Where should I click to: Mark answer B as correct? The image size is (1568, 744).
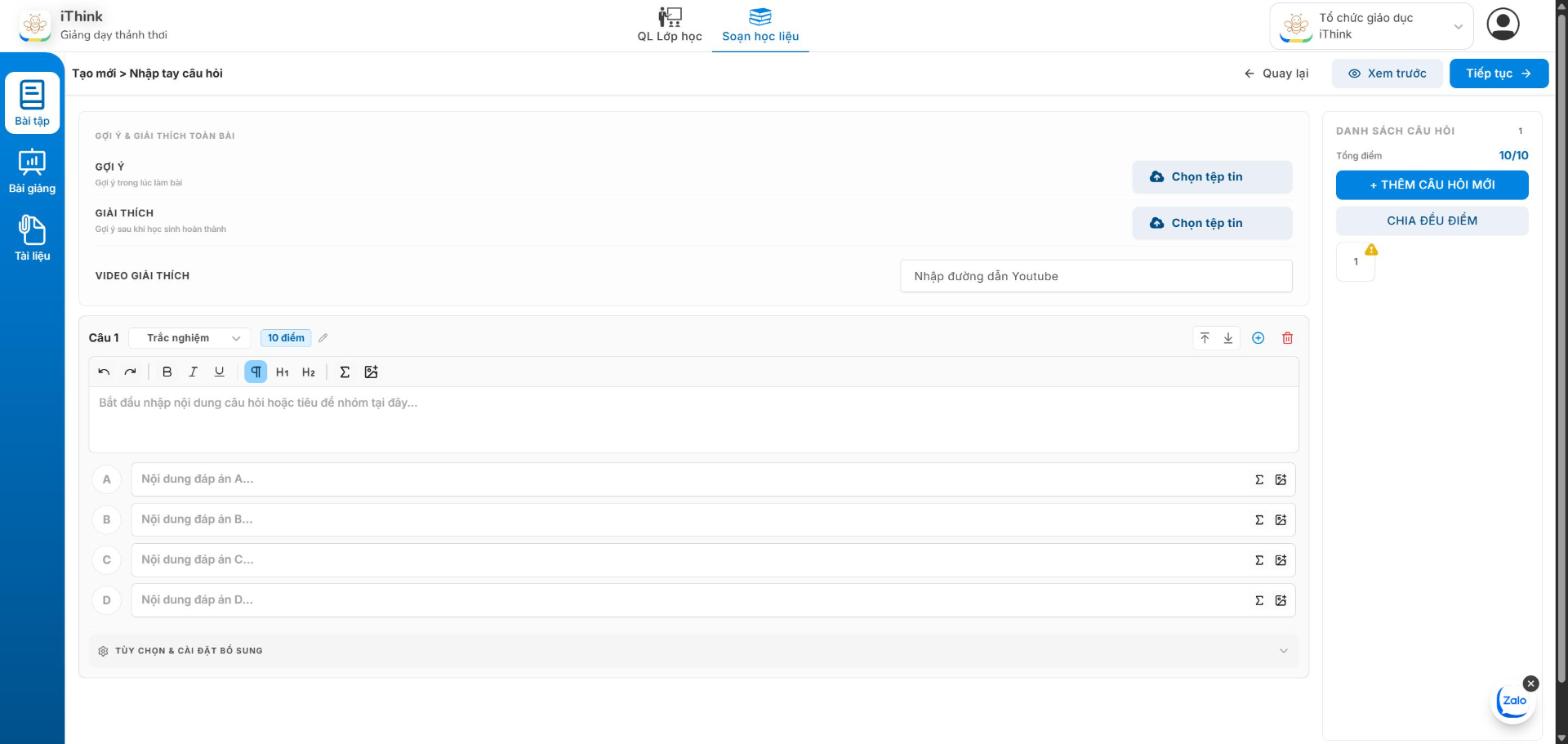(x=107, y=520)
